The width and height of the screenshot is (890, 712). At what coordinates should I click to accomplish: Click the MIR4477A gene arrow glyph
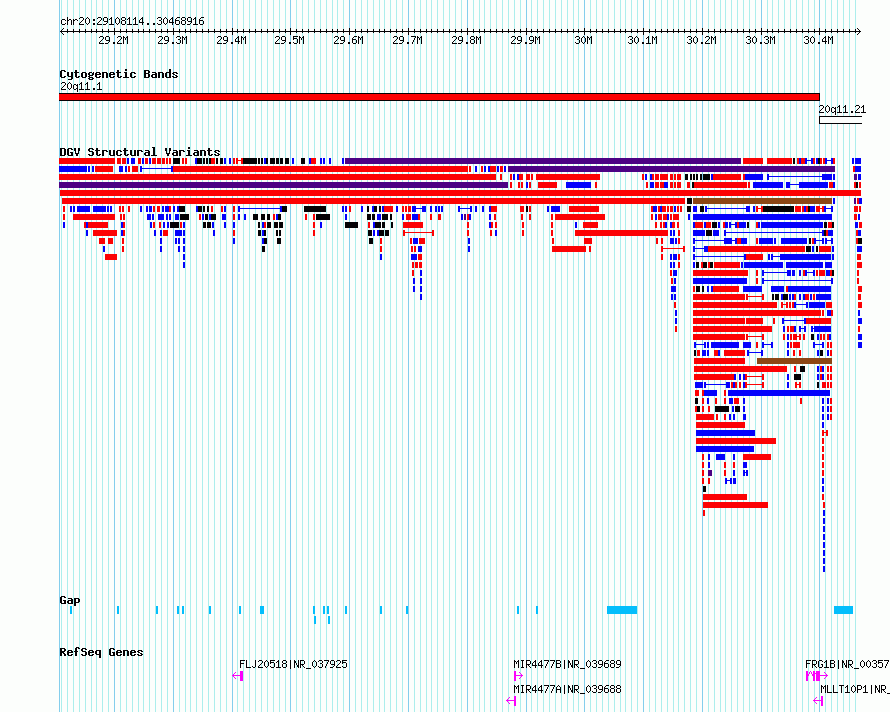[x=511, y=701]
